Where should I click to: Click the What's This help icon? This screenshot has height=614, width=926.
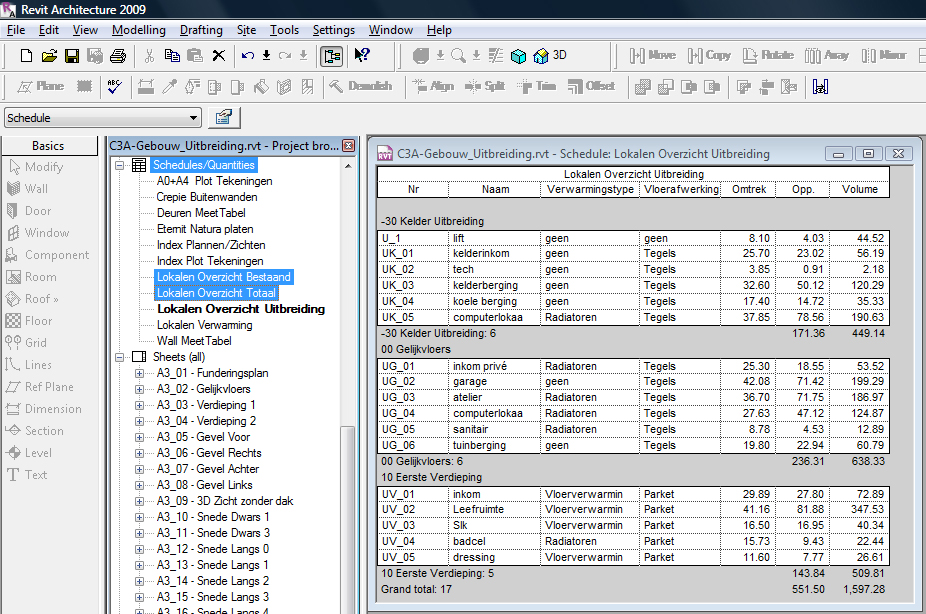361,55
